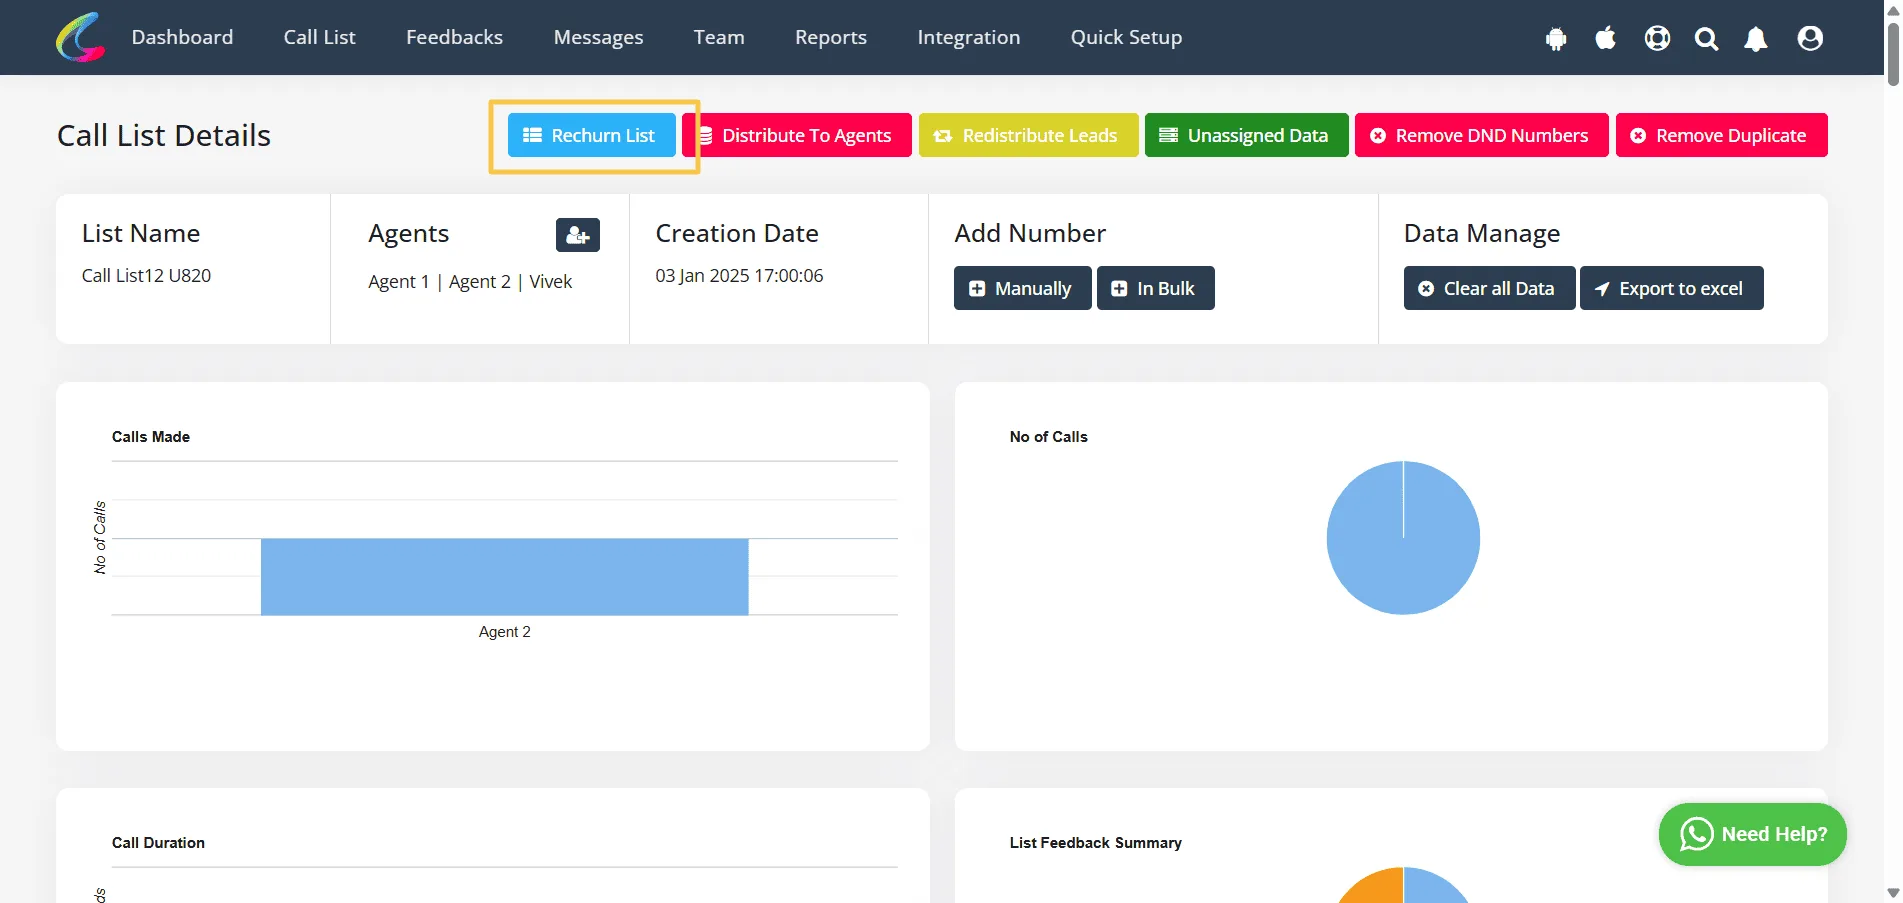Viewport: 1903px width, 903px height.
Task: Click the support lifebuoy icon
Action: coord(1657,38)
